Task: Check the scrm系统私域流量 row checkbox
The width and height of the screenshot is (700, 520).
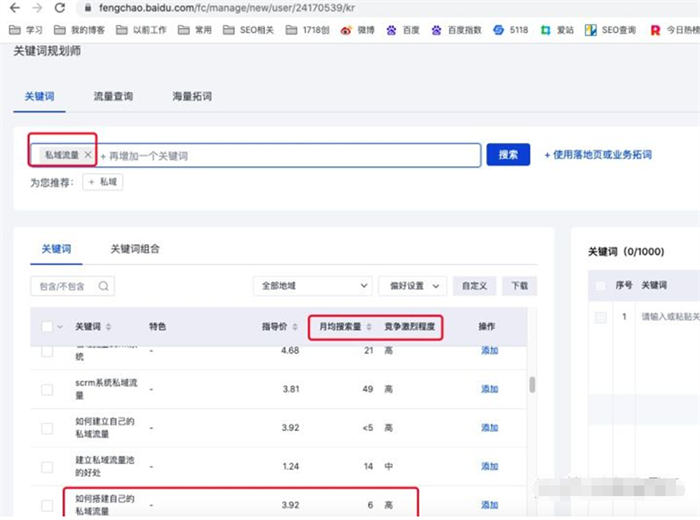Action: [47, 389]
